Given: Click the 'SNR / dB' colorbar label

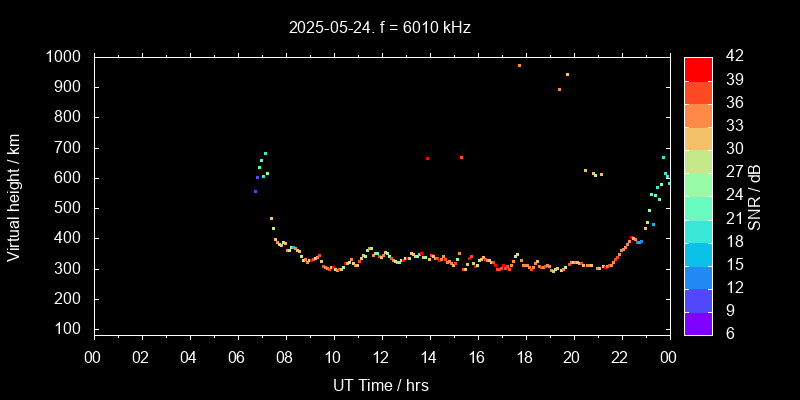Looking at the screenshot, I should [x=755, y=196].
